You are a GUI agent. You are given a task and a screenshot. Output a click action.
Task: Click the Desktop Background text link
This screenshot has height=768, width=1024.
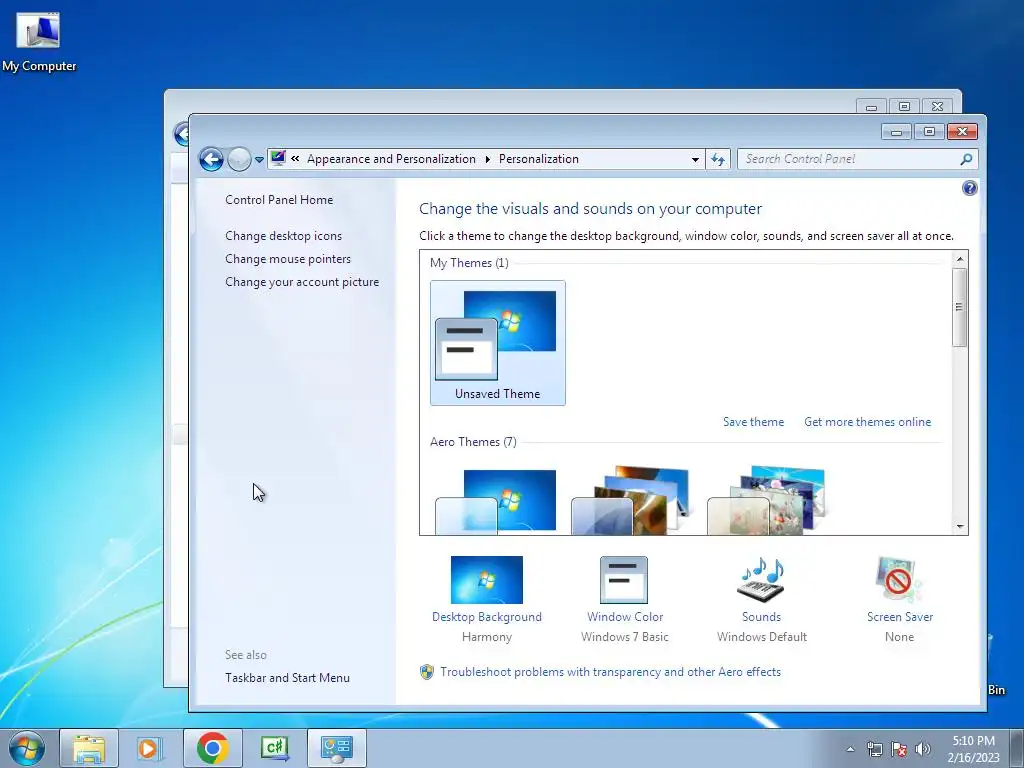pos(487,617)
